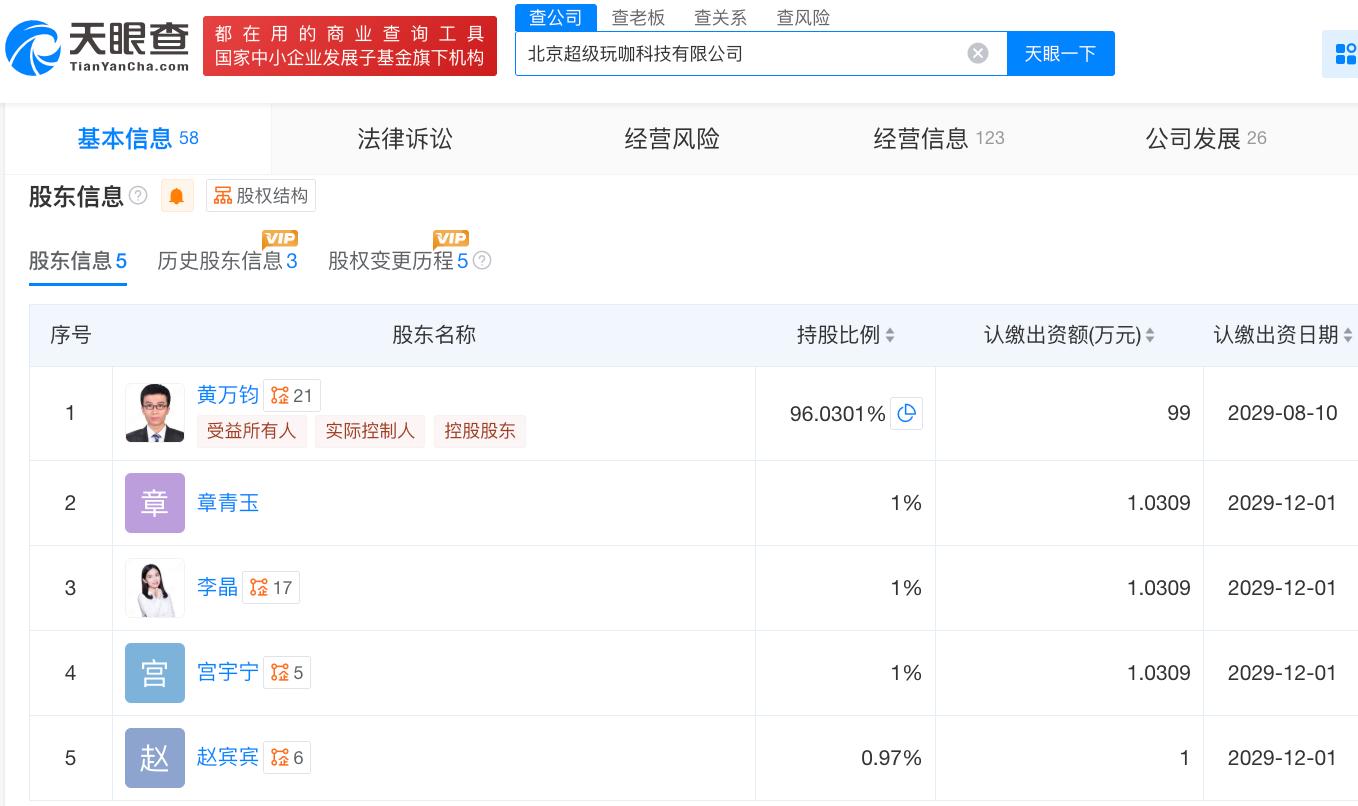Open the 查老板 menu item
Screen dimensions: 1358x806
click(638, 17)
